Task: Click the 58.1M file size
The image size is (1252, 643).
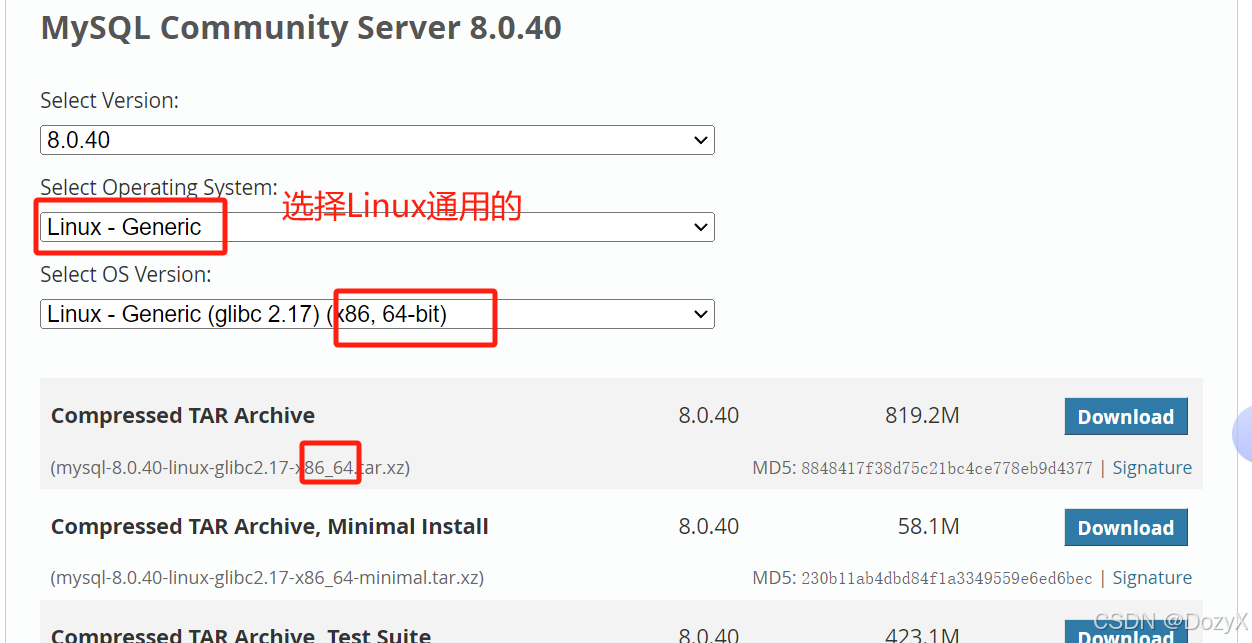Action: tap(929, 526)
